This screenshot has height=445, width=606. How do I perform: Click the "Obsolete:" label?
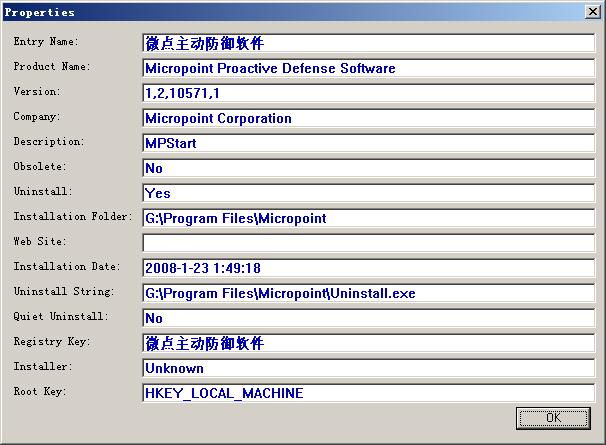pyautogui.click(x=40, y=167)
